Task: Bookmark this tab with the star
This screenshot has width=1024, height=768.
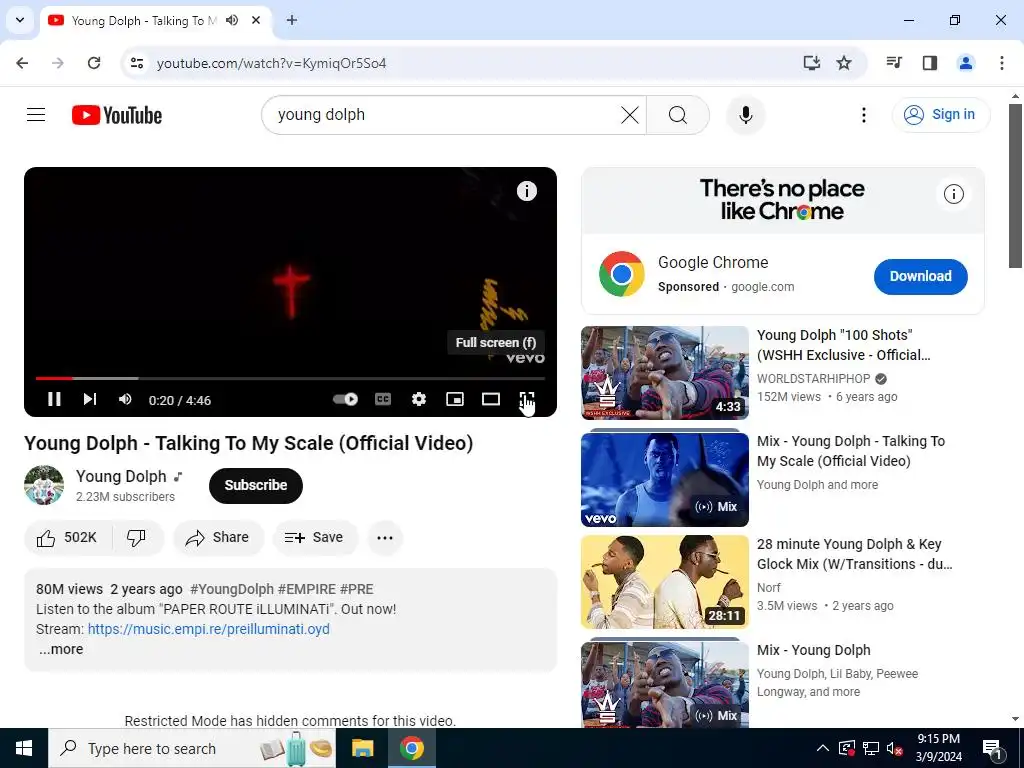Action: coord(844,63)
